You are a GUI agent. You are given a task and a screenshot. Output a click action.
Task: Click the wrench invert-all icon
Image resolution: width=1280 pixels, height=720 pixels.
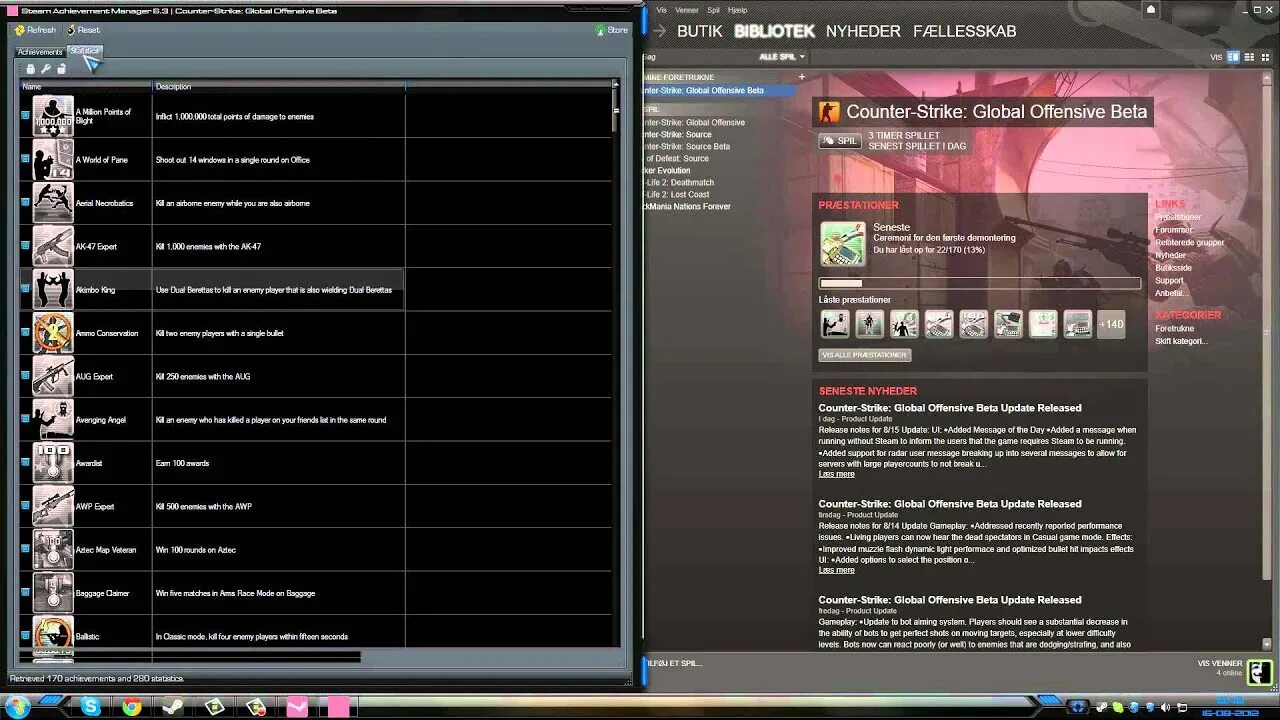point(46,69)
